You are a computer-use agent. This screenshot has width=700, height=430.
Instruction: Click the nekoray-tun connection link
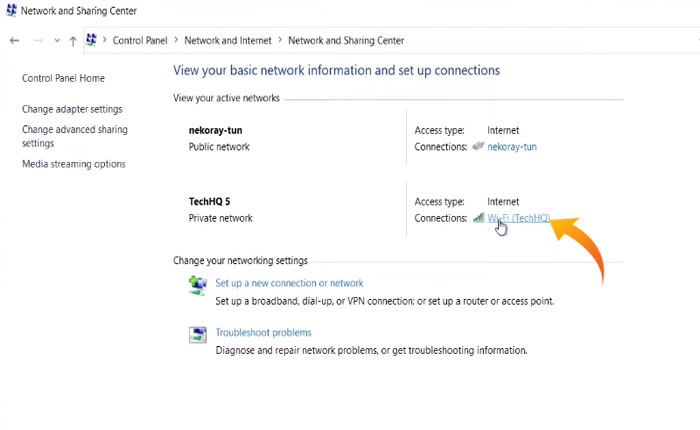pos(512,147)
